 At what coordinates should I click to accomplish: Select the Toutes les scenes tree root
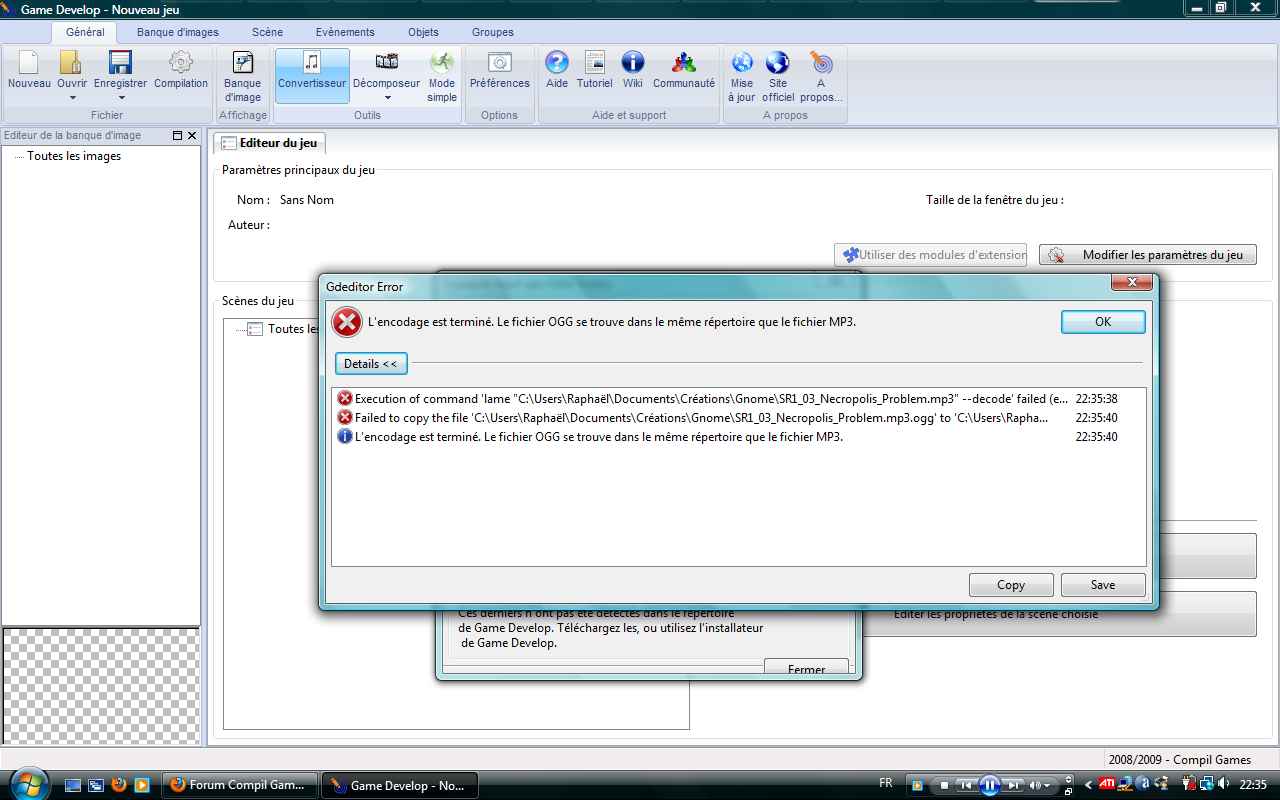(x=283, y=329)
